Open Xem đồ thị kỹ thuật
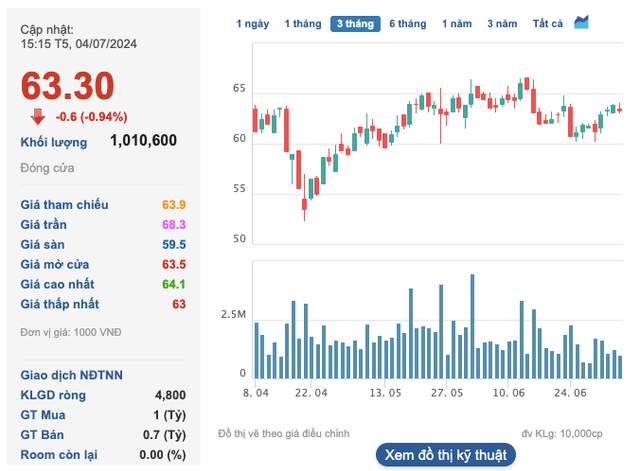Image resolution: width=640 pixels, height=471 pixels. [445, 454]
